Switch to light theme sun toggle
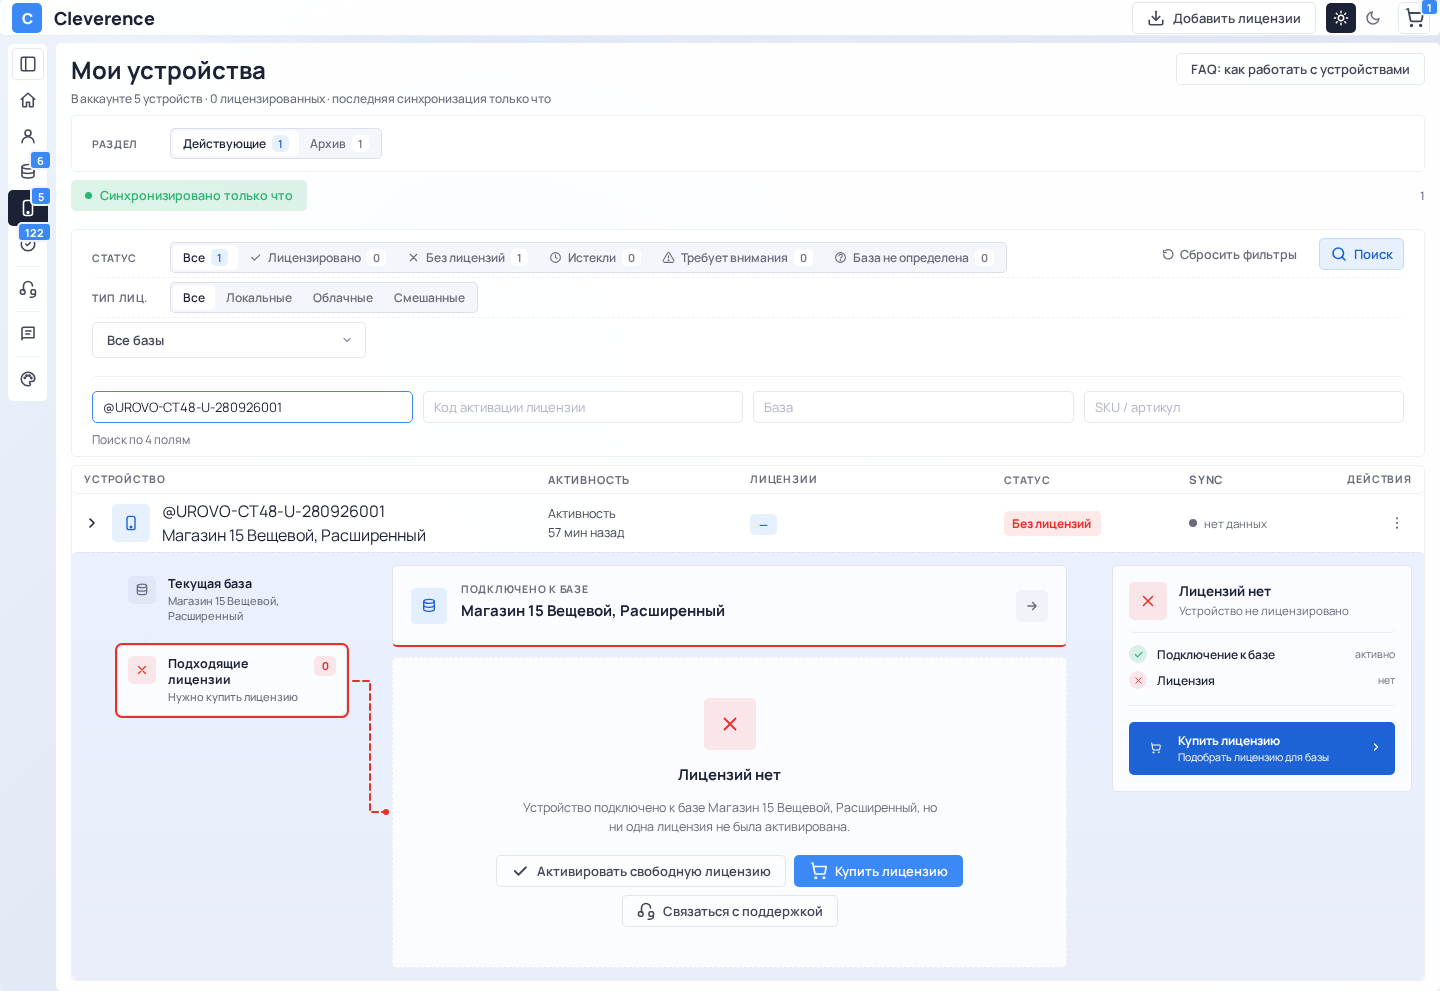1440x991 pixels. click(1341, 18)
